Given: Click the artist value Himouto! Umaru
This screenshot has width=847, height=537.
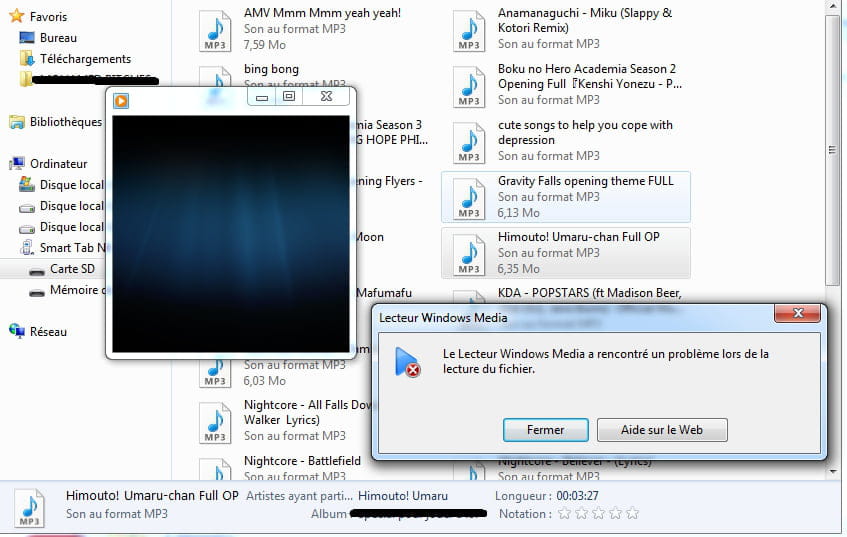Looking at the screenshot, I should 403,496.
